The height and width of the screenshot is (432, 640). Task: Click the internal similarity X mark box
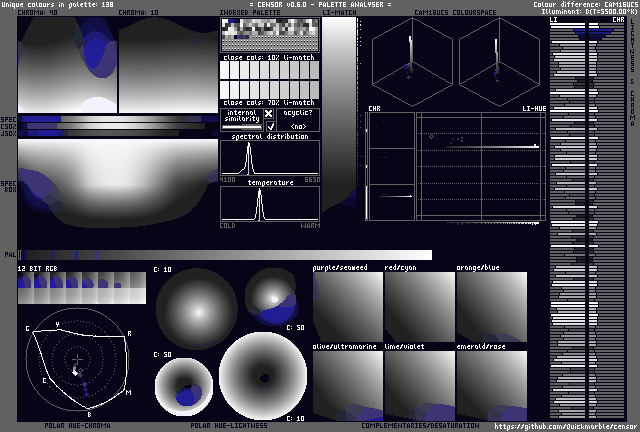(x=268, y=113)
